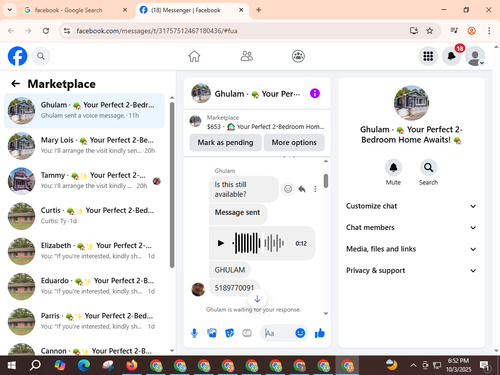
Task: Launch Microsoft Edge from taskbar
Action: (x=84, y=366)
